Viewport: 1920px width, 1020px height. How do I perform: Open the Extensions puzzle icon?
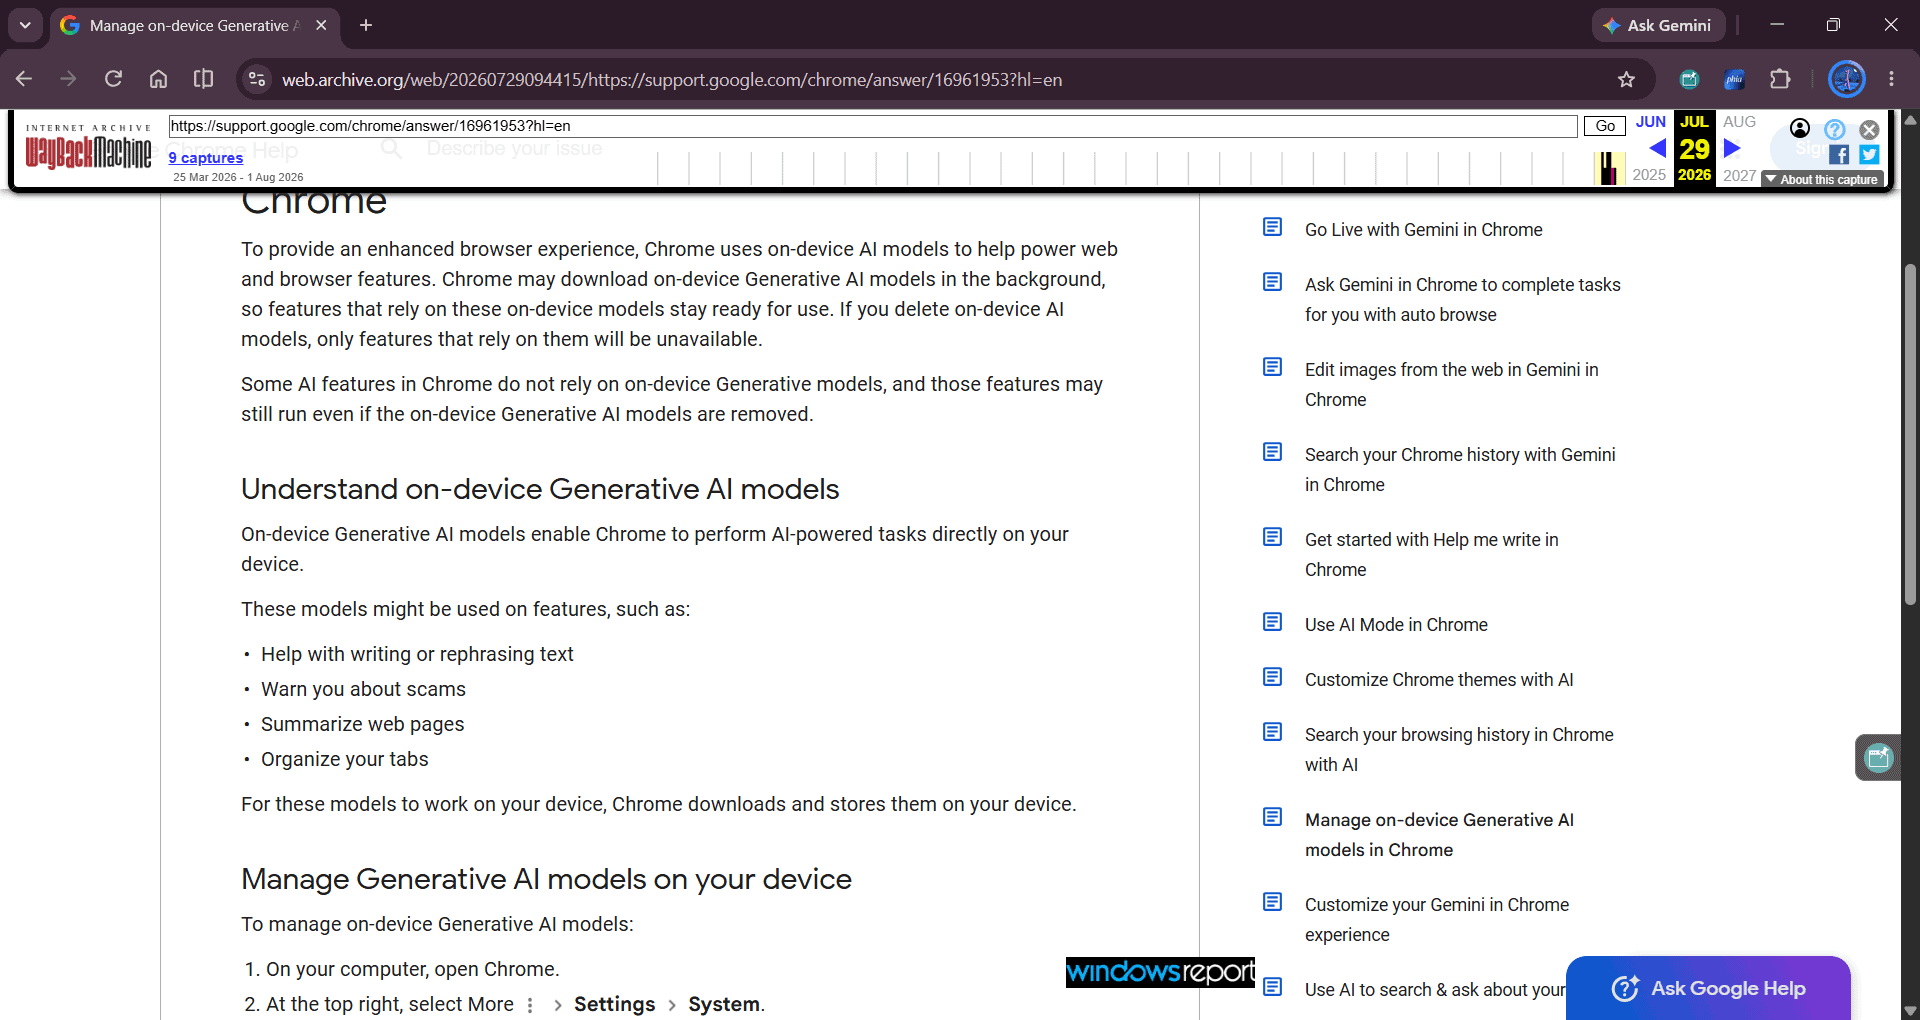tap(1780, 79)
